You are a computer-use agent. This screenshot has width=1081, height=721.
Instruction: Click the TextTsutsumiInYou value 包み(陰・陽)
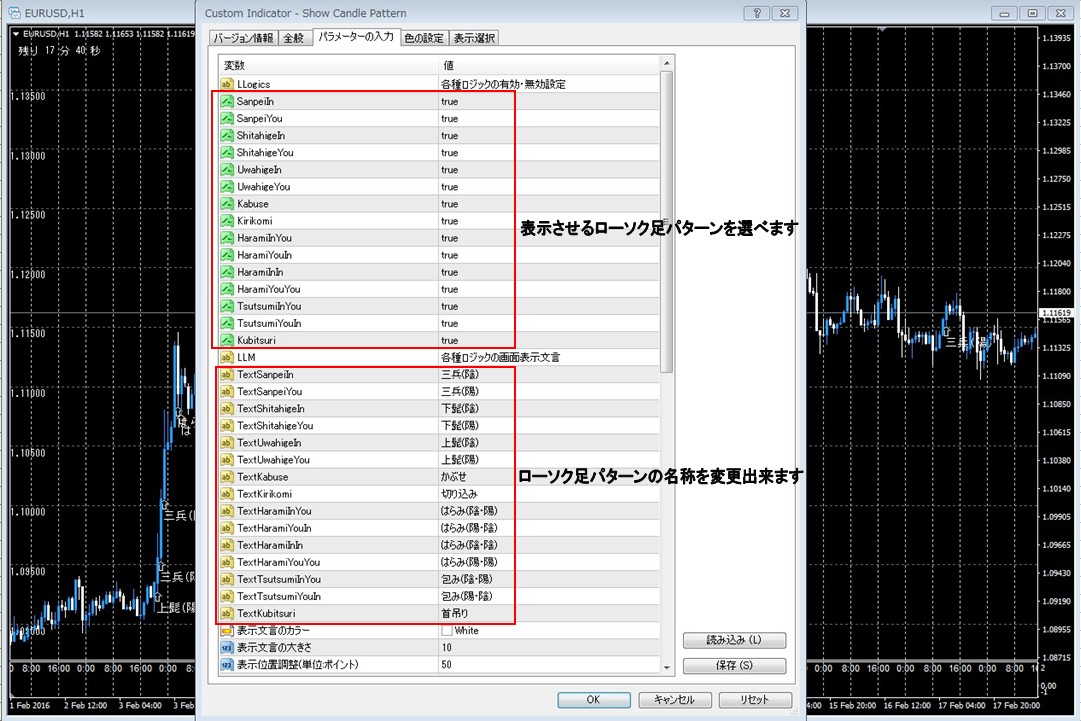pyautogui.click(x=467, y=580)
